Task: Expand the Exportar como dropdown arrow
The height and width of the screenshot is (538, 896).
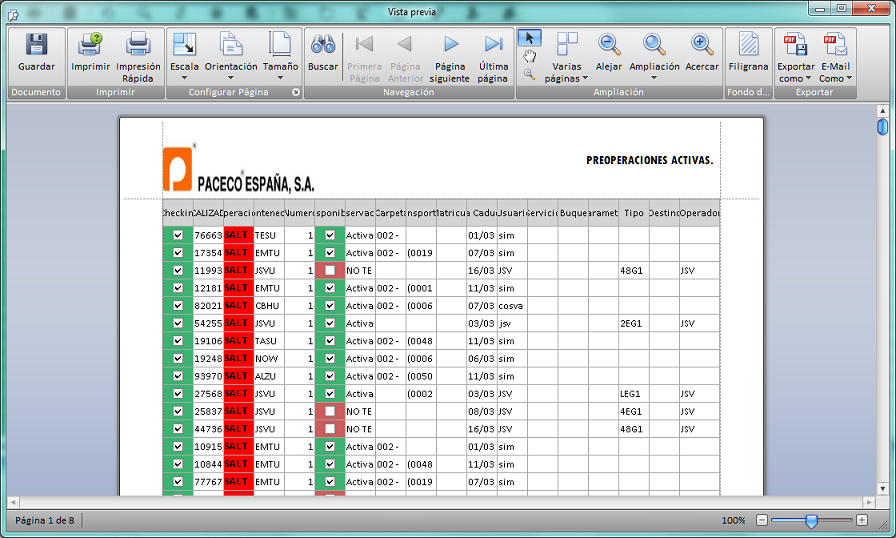Action: click(x=808, y=78)
